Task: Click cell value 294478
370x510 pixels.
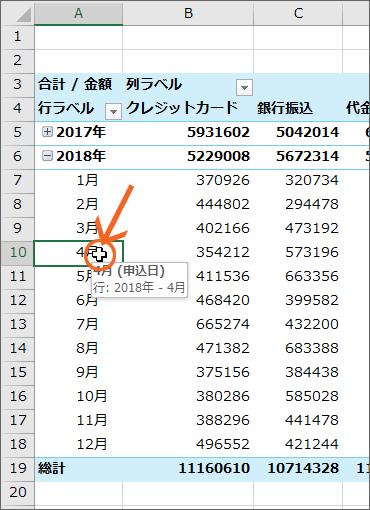Action: coord(312,204)
